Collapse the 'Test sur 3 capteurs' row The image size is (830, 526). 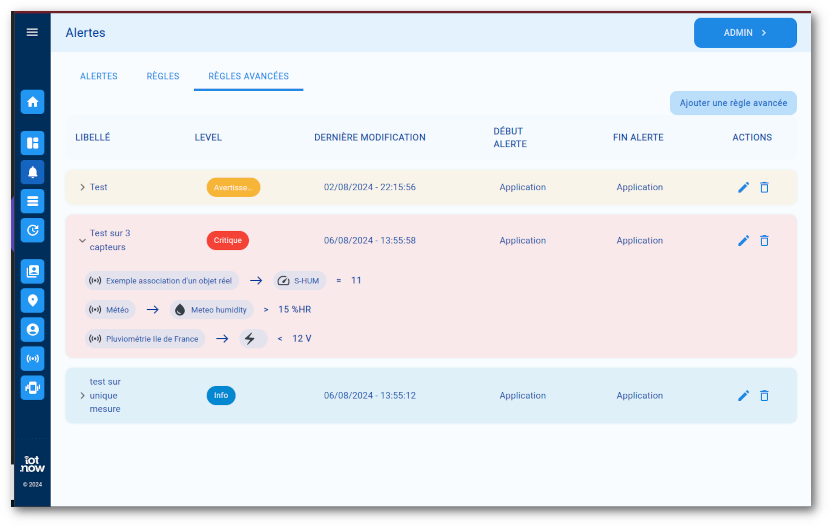click(x=82, y=241)
